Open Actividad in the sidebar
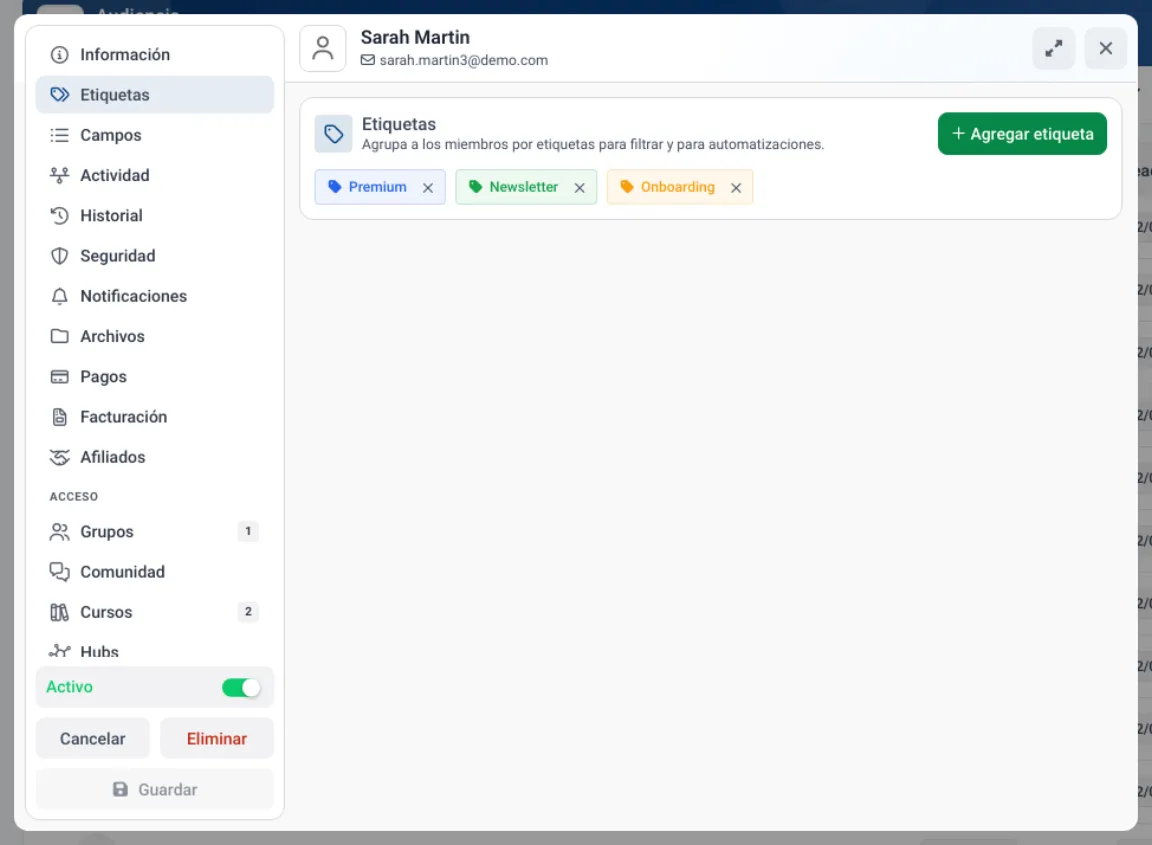 point(154,176)
